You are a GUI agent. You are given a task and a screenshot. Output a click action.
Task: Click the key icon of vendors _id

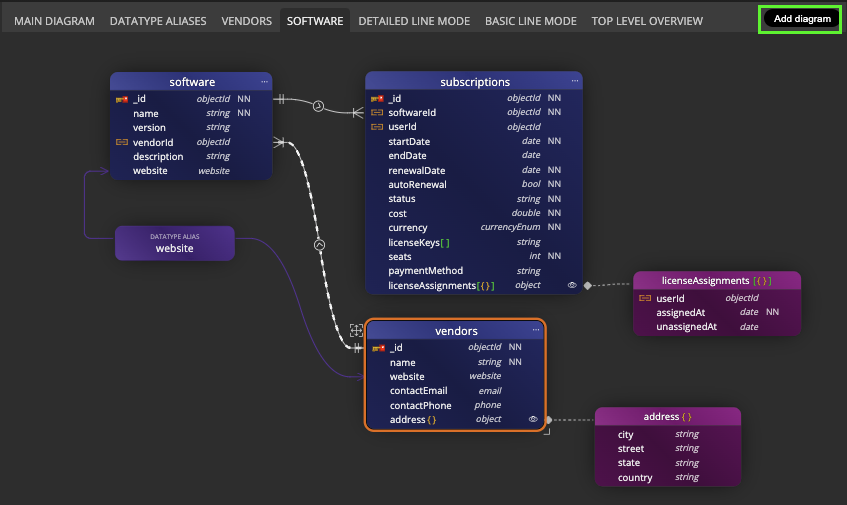[378, 348]
